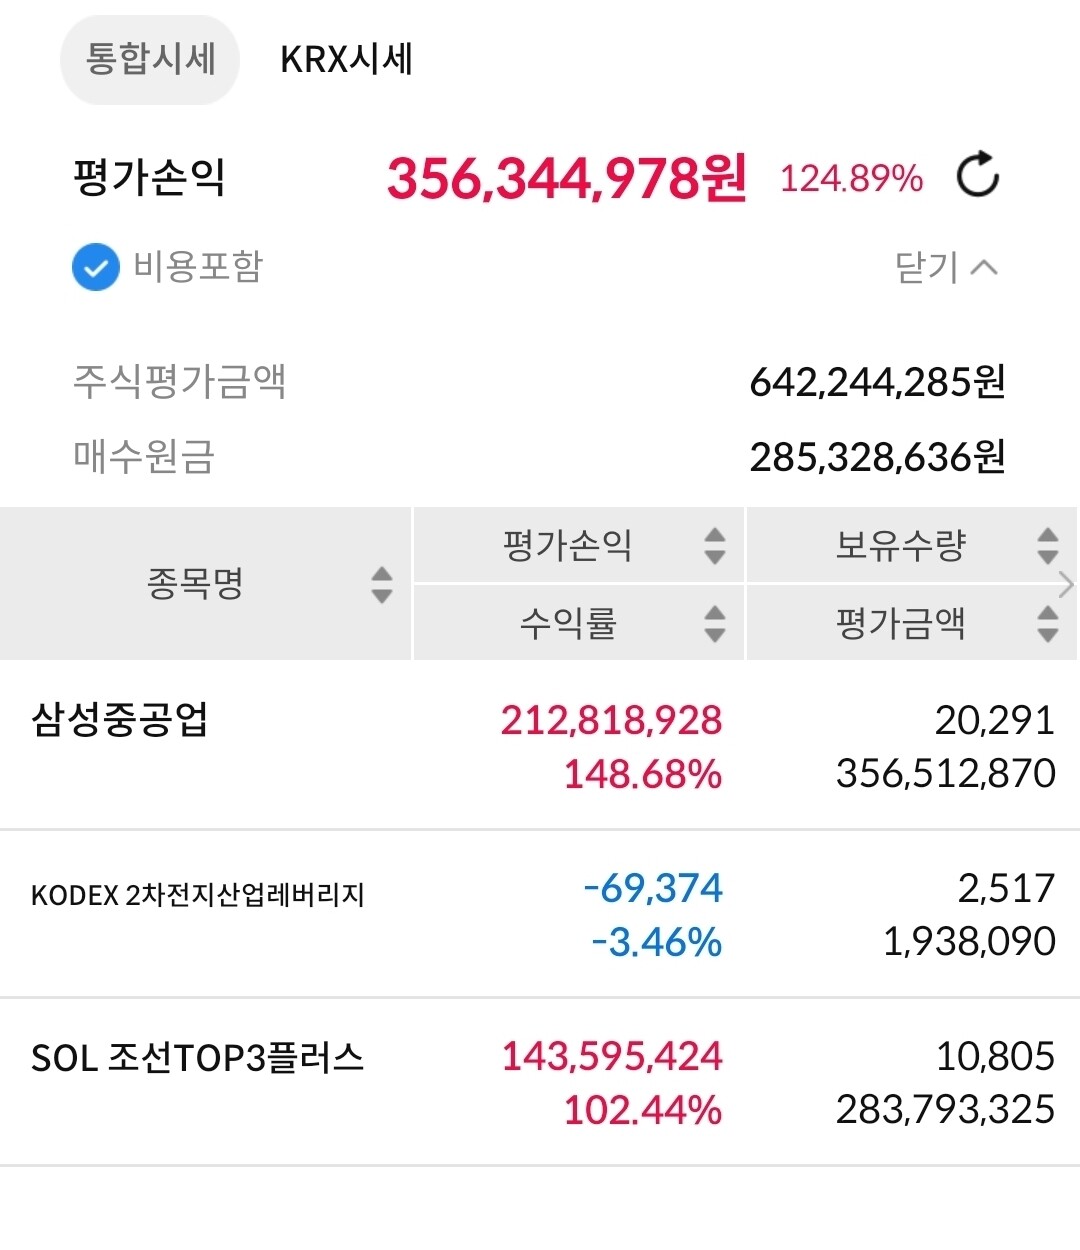Open KODEX 2차전지산업레버리지 holding
Screen dimensions: 1080x1250
coord(198,894)
